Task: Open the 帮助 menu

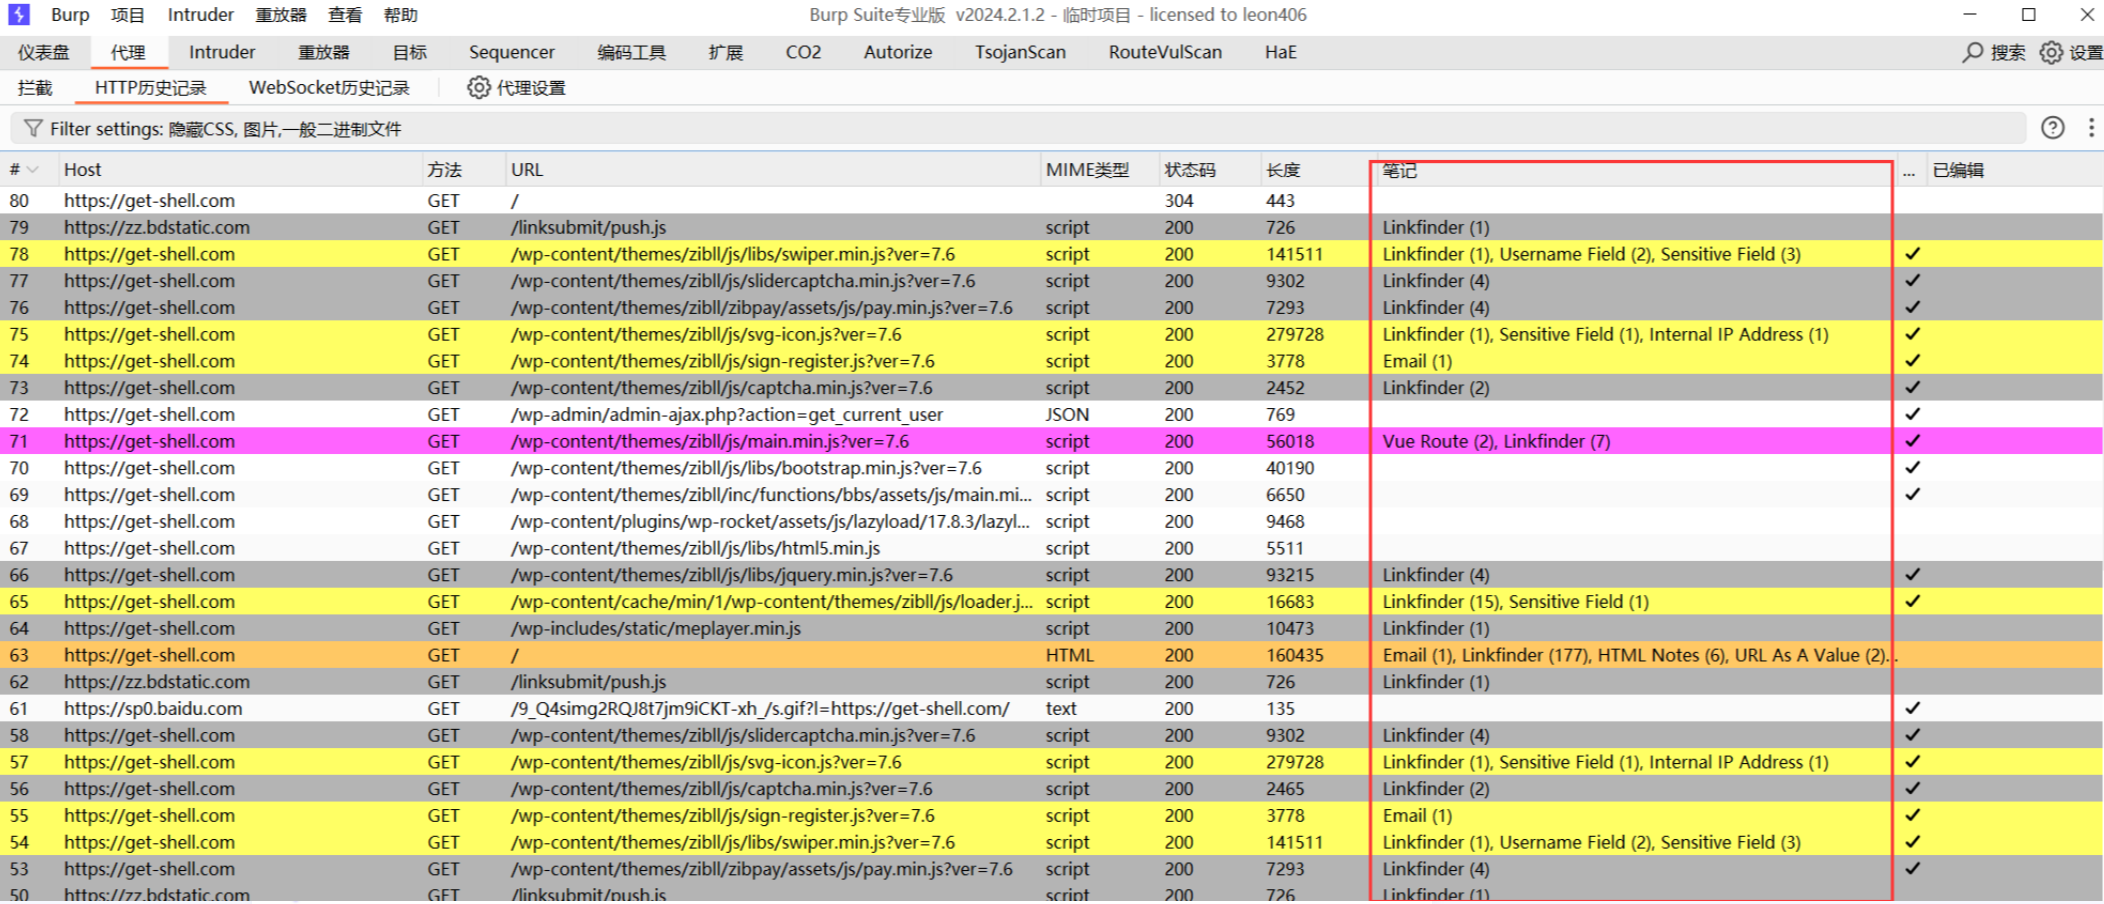Action: click(400, 15)
